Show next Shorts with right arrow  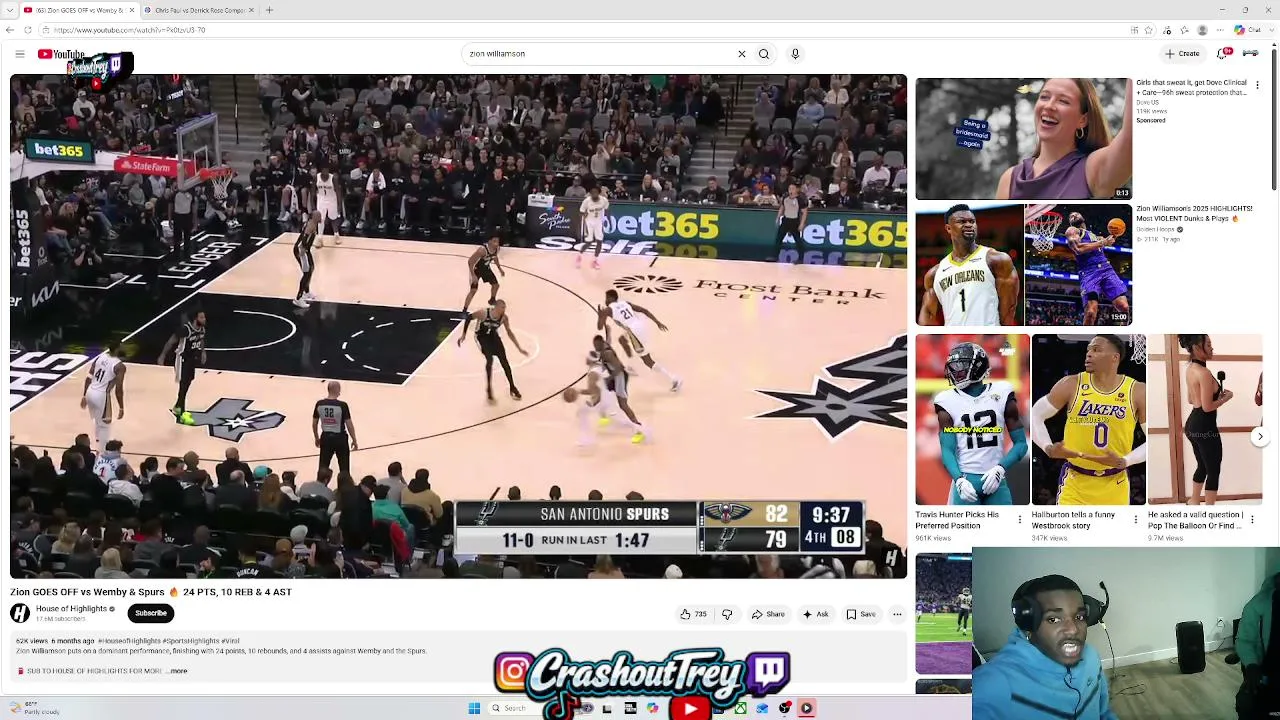1260,436
